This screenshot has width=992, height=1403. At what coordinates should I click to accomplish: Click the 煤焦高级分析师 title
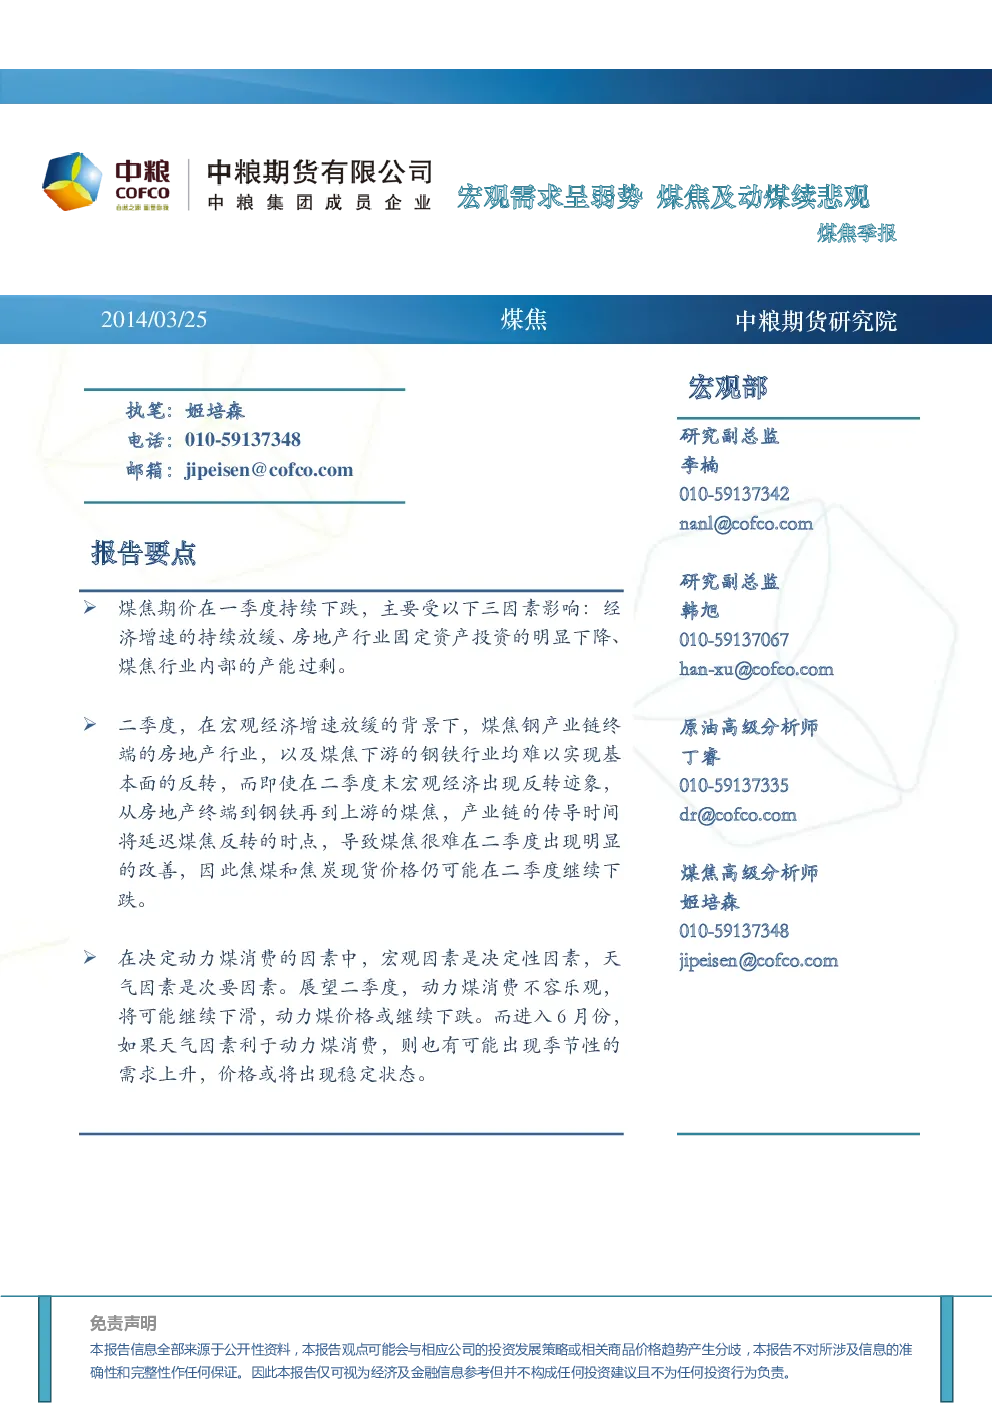click(x=749, y=873)
